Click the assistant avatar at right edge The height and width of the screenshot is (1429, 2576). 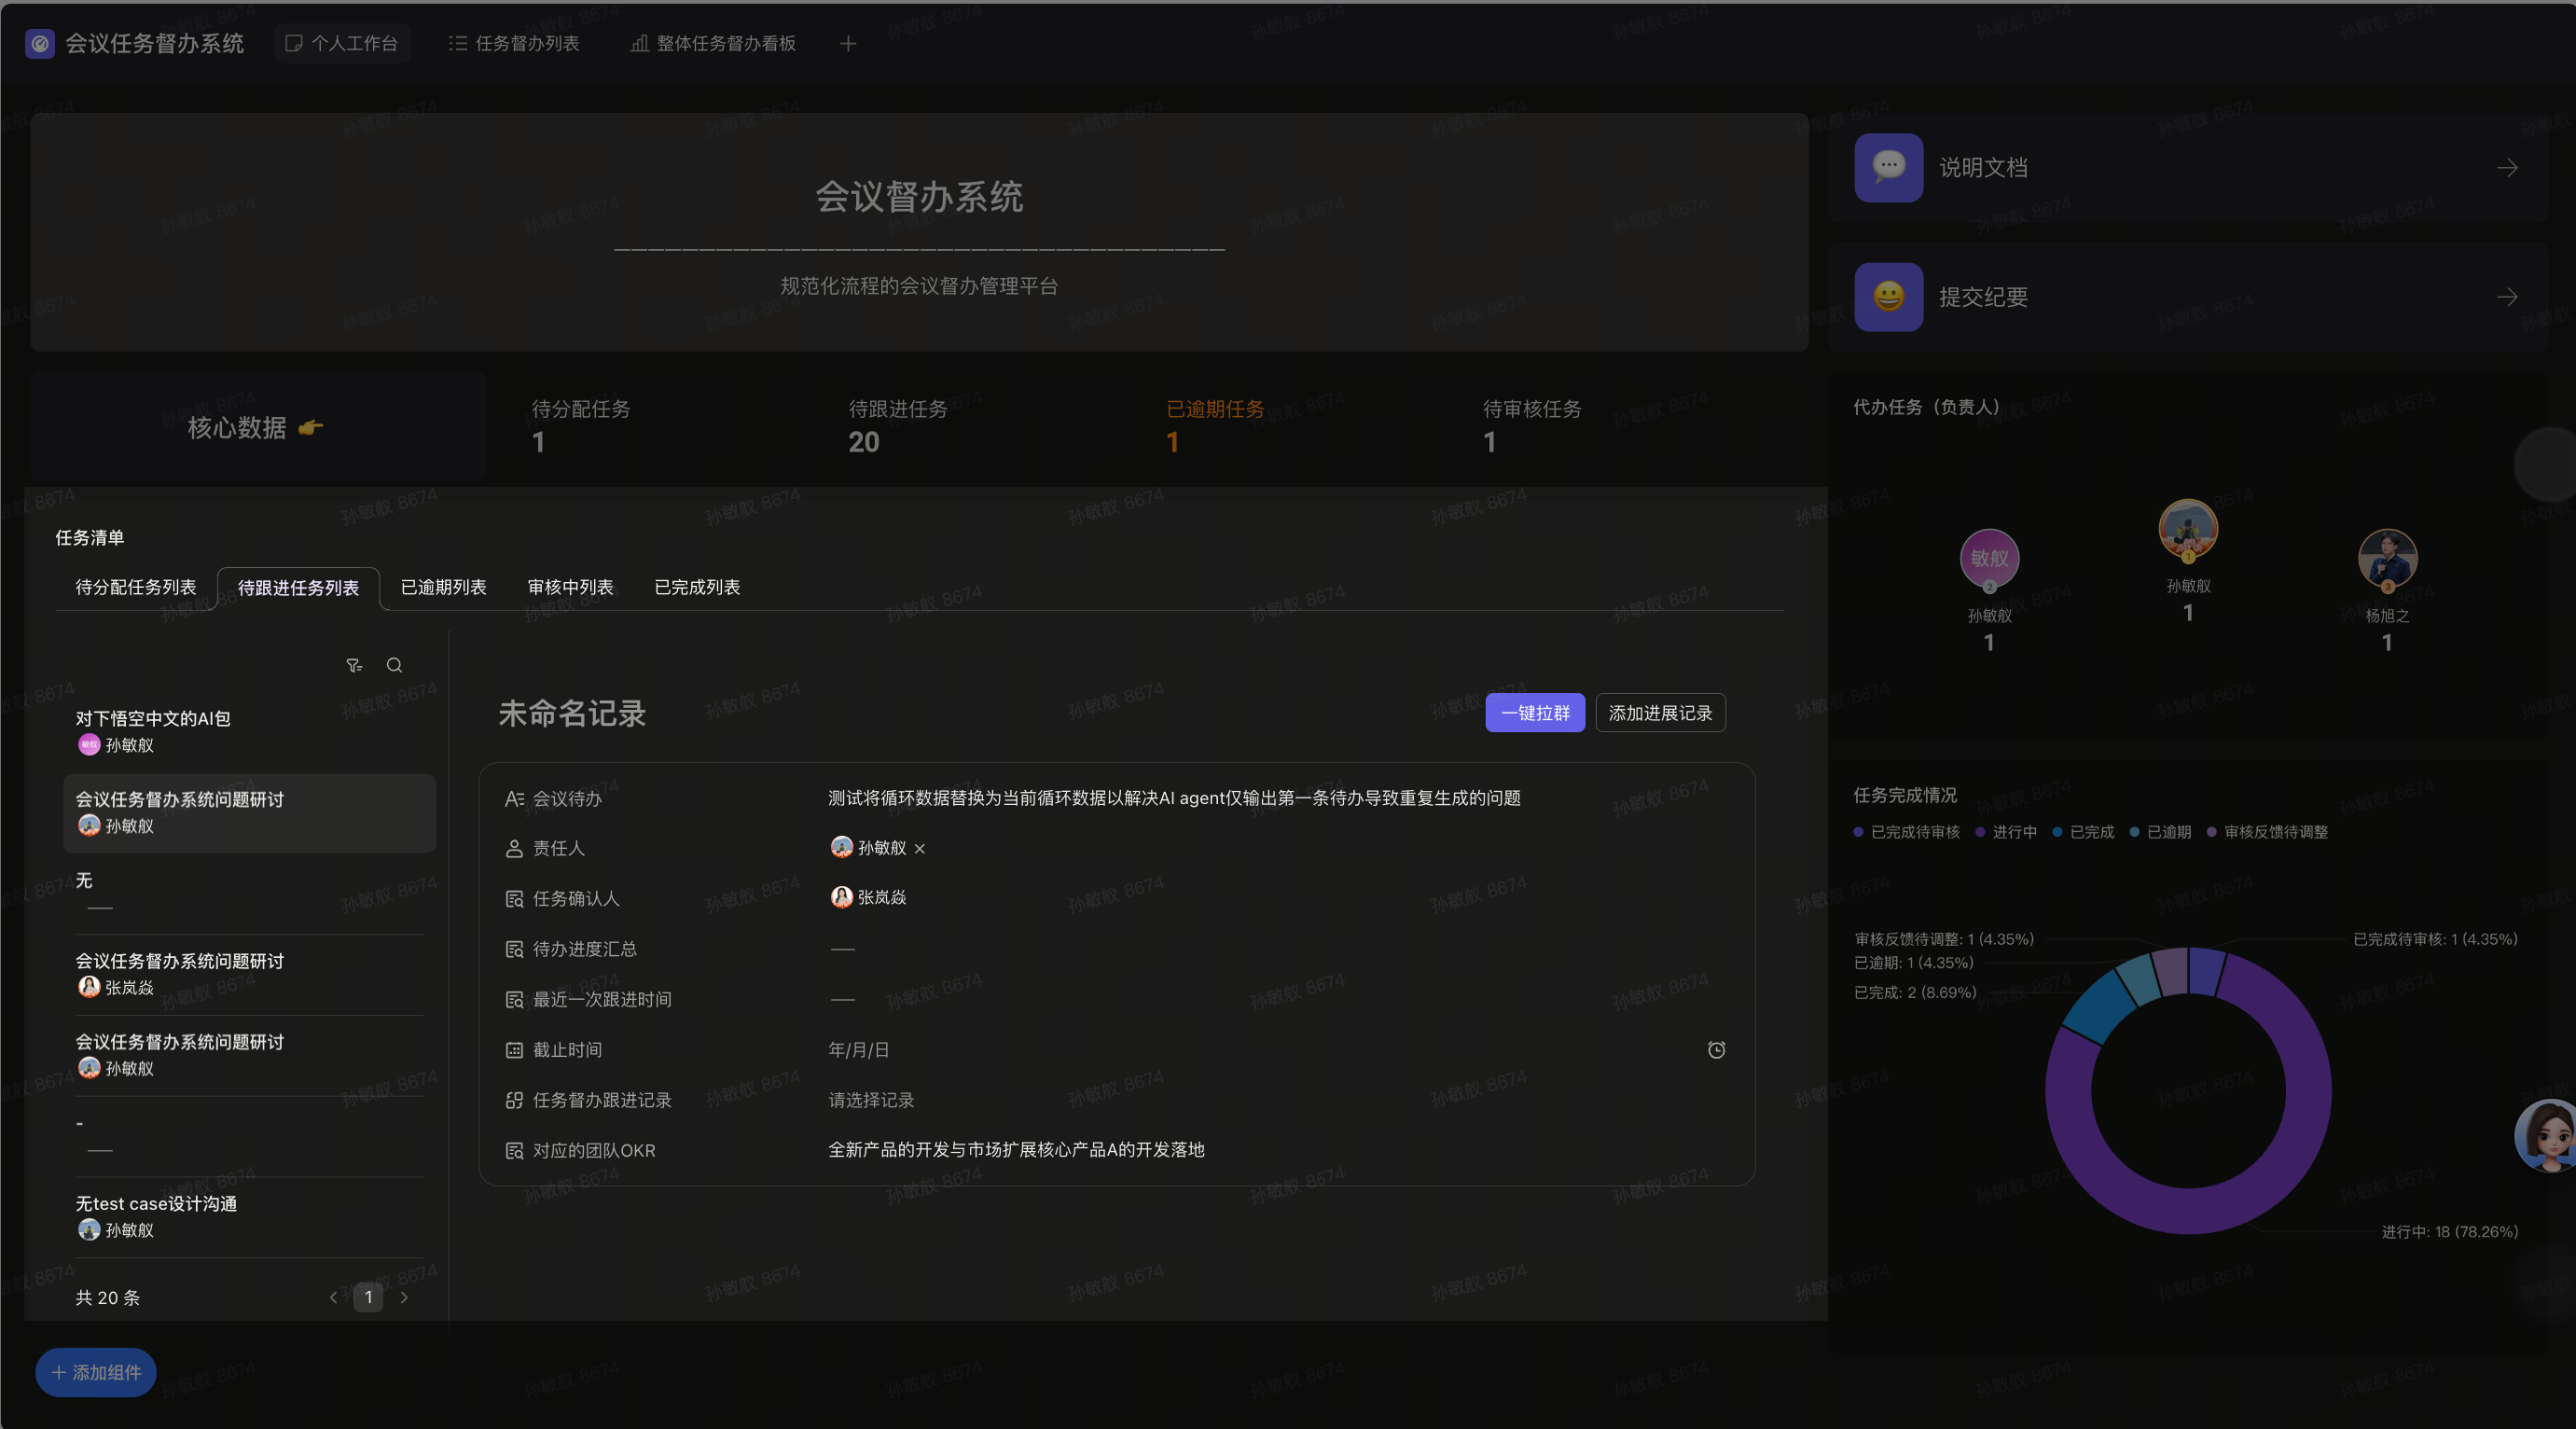[x=2546, y=1135]
